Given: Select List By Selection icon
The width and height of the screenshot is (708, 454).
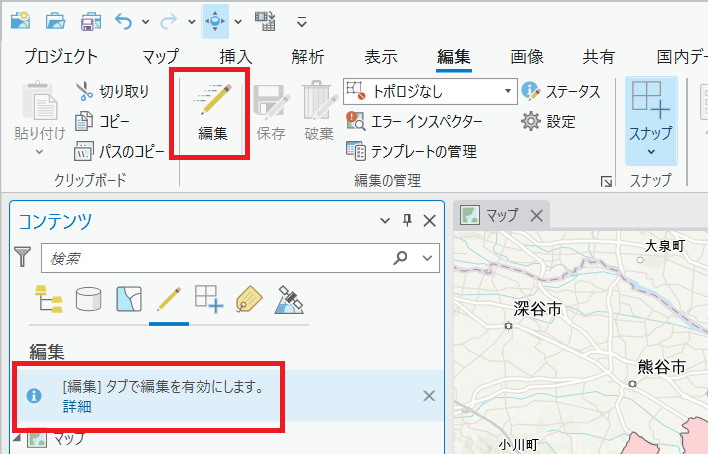Looking at the screenshot, I should (129, 299).
